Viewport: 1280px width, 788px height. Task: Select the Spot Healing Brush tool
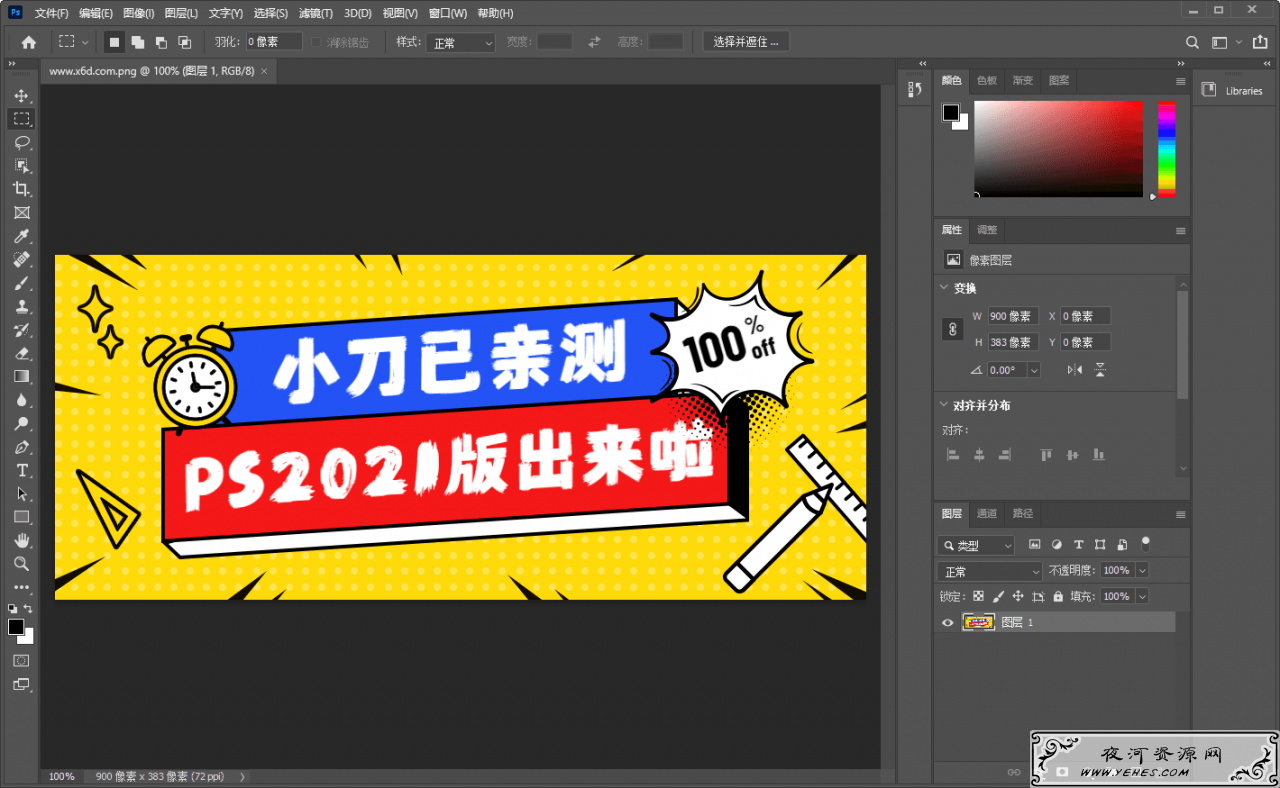click(x=21, y=260)
